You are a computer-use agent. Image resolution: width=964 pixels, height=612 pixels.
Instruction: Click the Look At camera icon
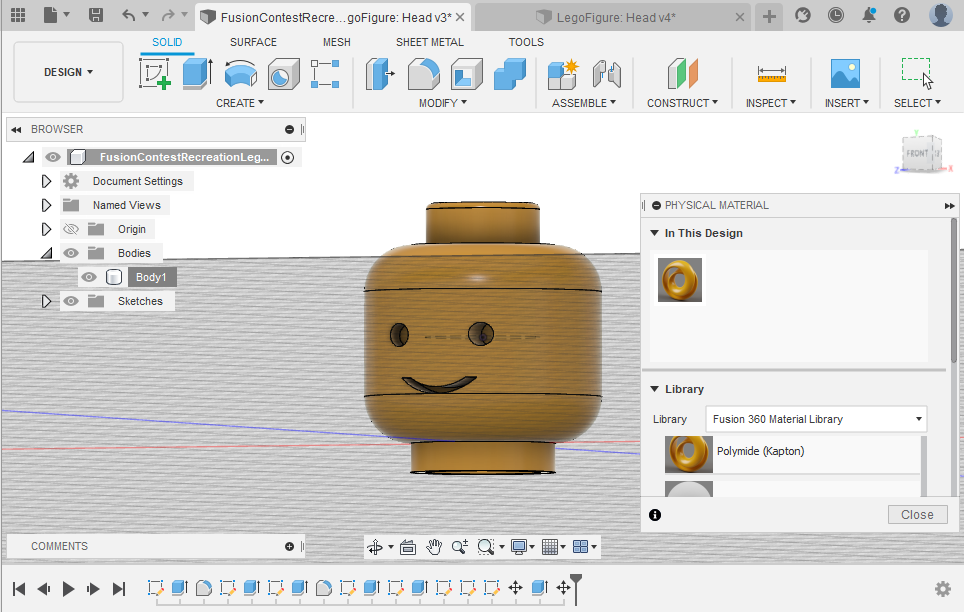pos(408,547)
